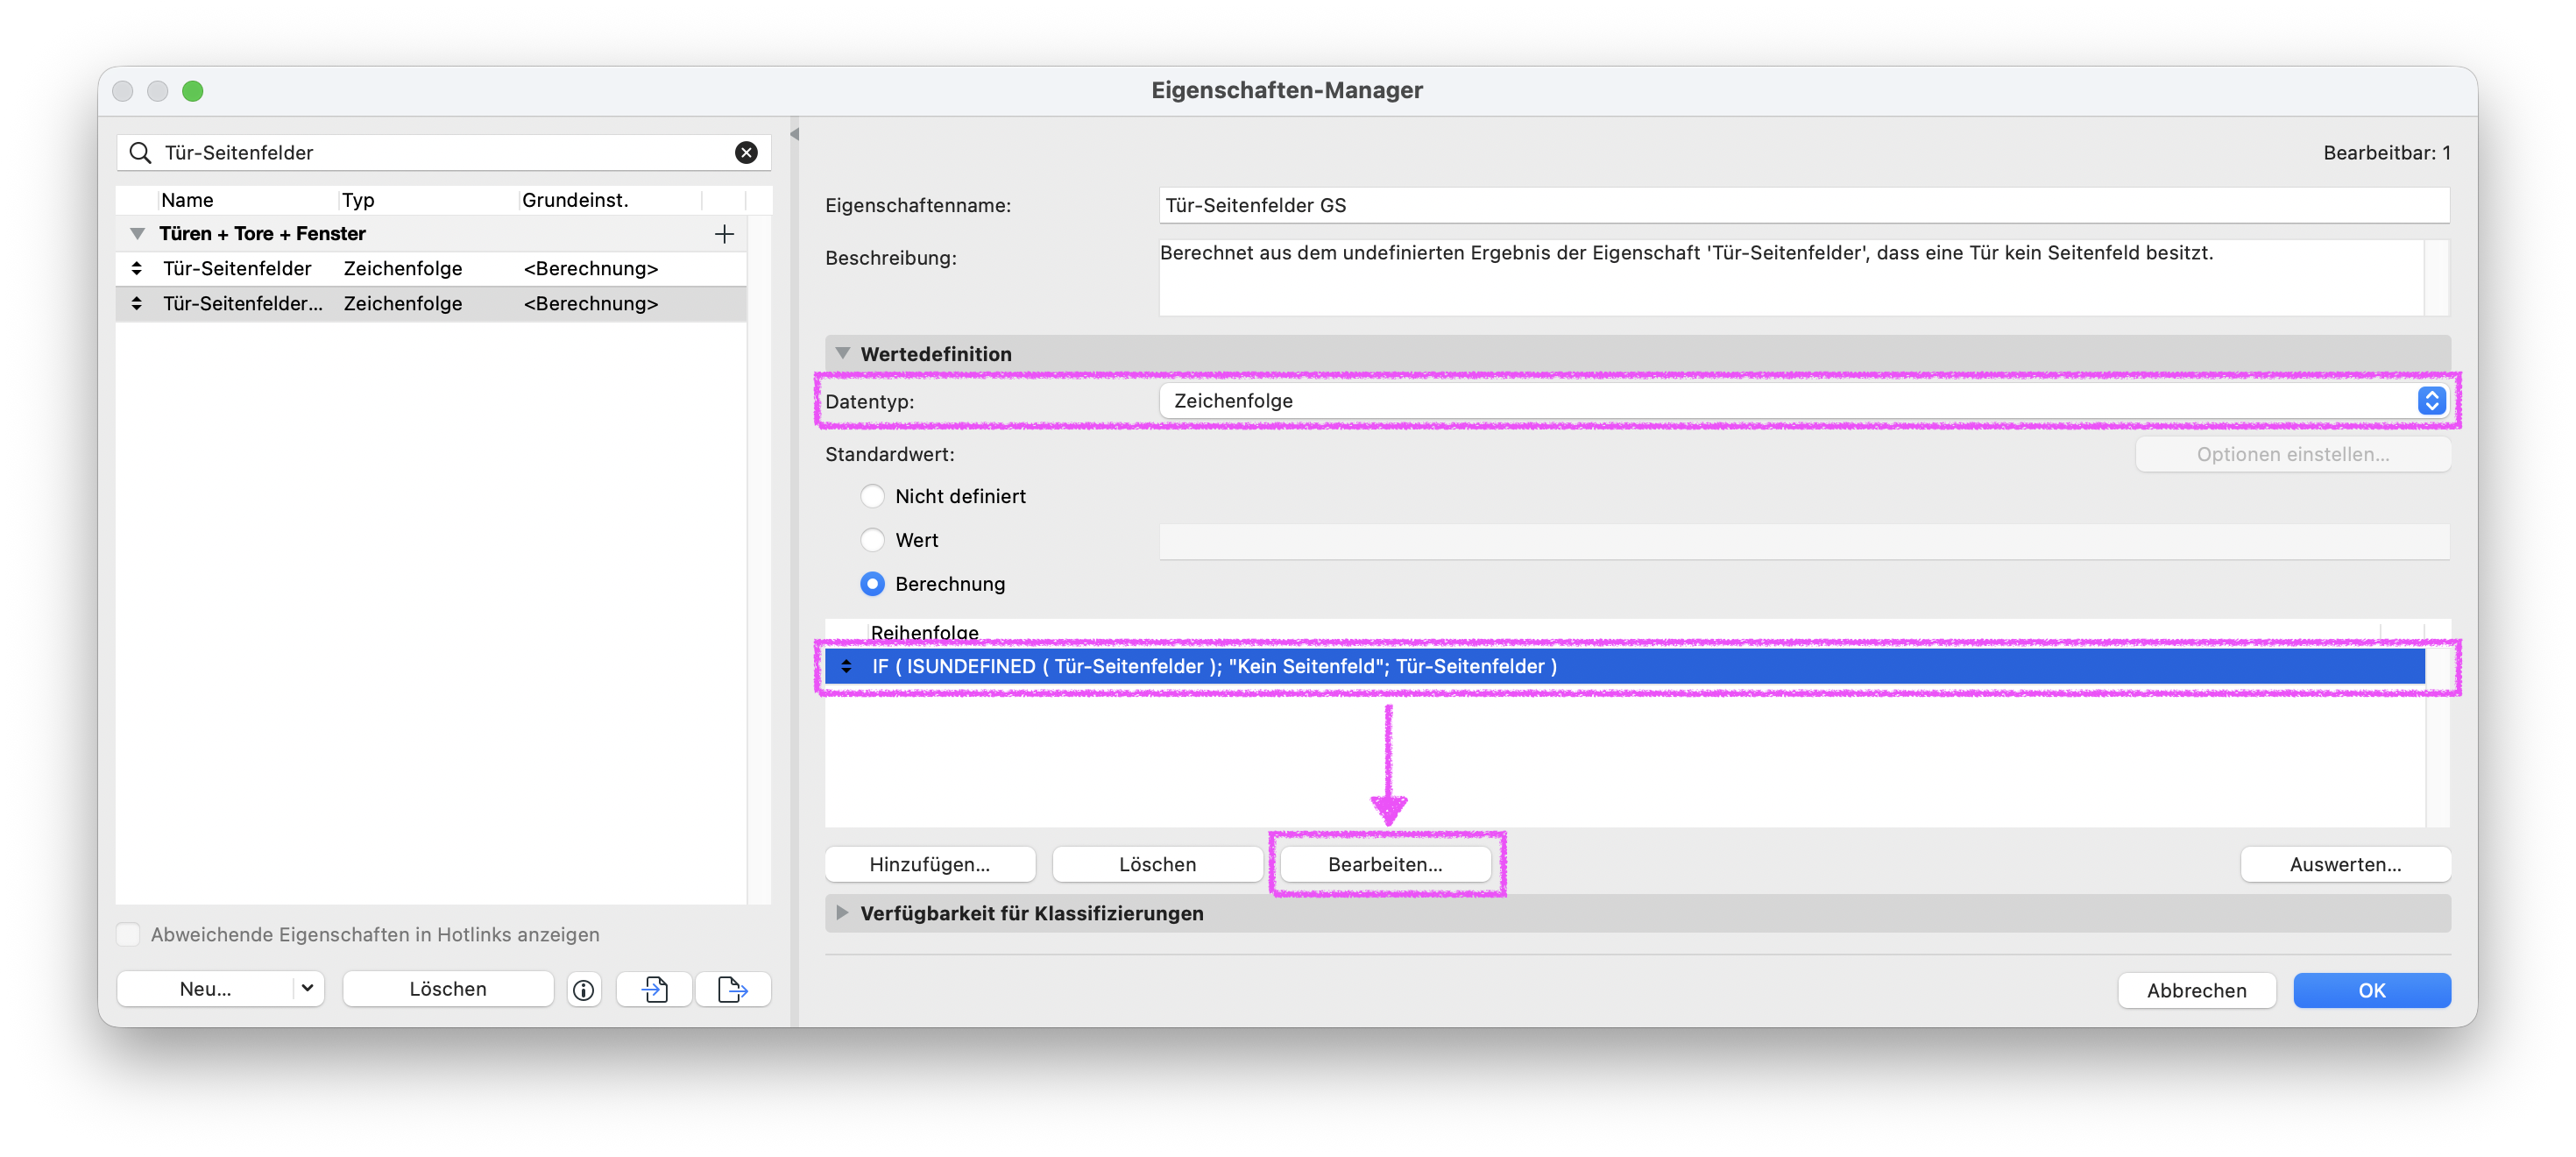Click the Abbrechen button

2196,990
